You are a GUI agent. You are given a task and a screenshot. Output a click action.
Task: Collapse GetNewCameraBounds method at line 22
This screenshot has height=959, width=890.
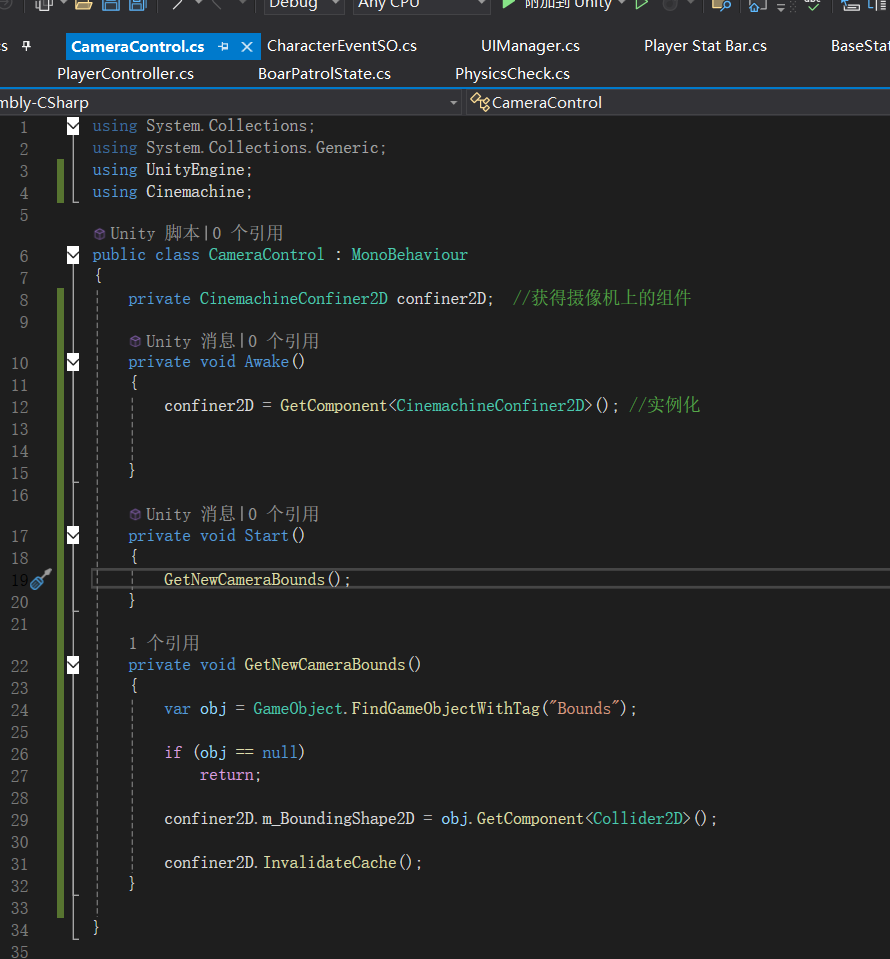click(73, 665)
